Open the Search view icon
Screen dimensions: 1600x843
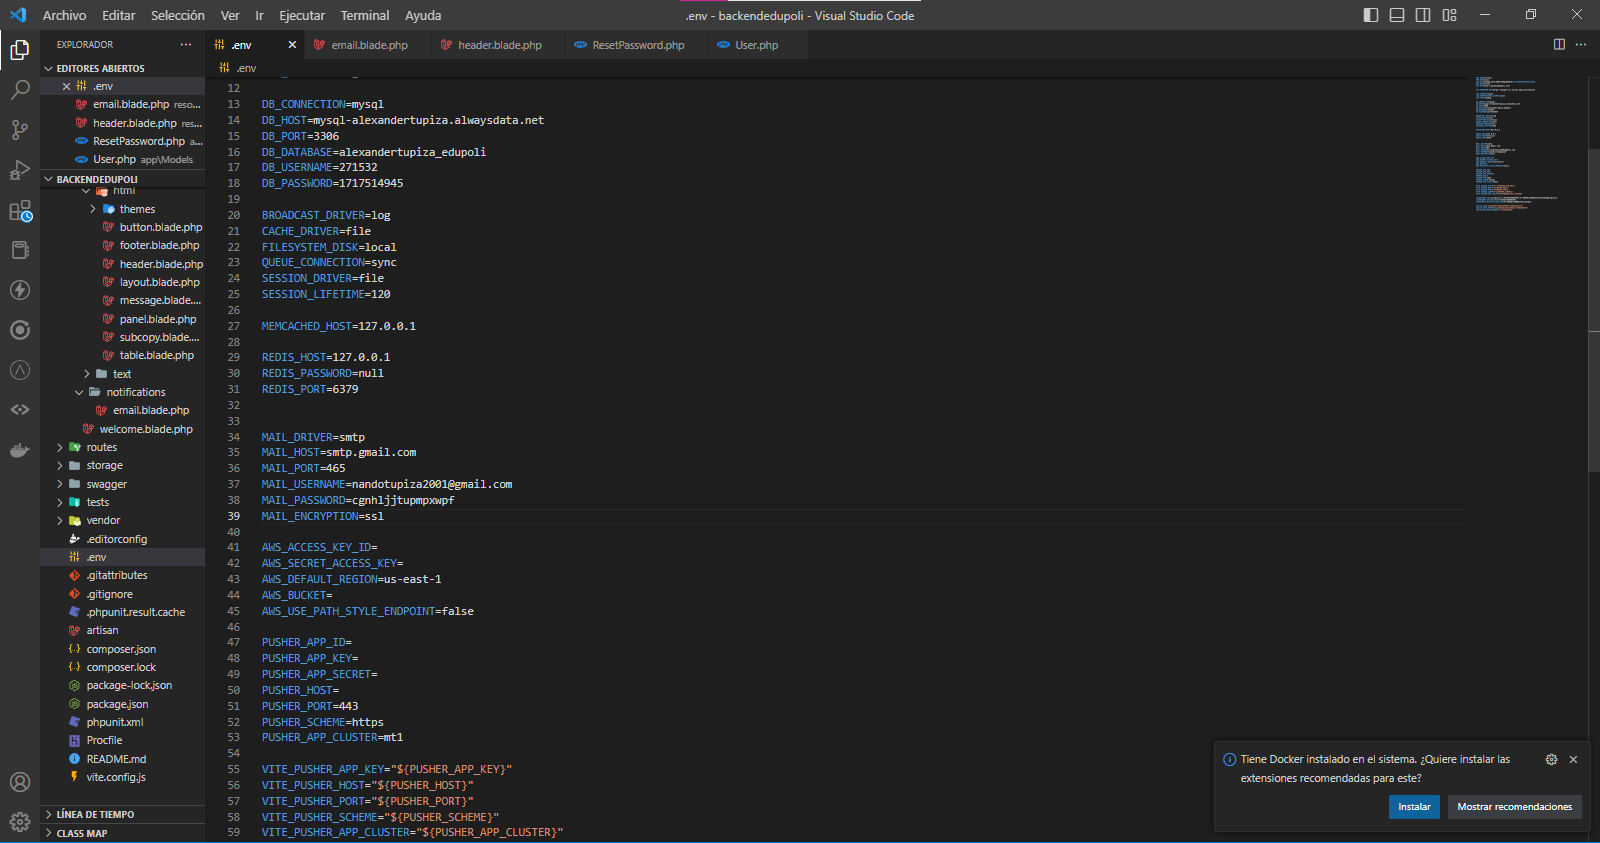20,90
